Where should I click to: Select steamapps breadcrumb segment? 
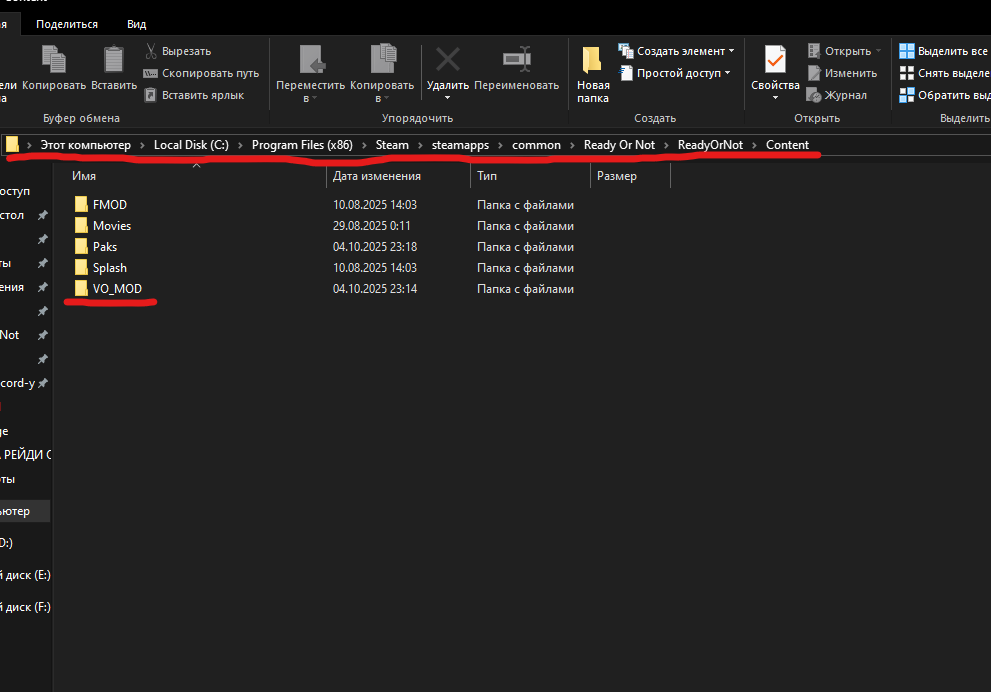coord(460,145)
